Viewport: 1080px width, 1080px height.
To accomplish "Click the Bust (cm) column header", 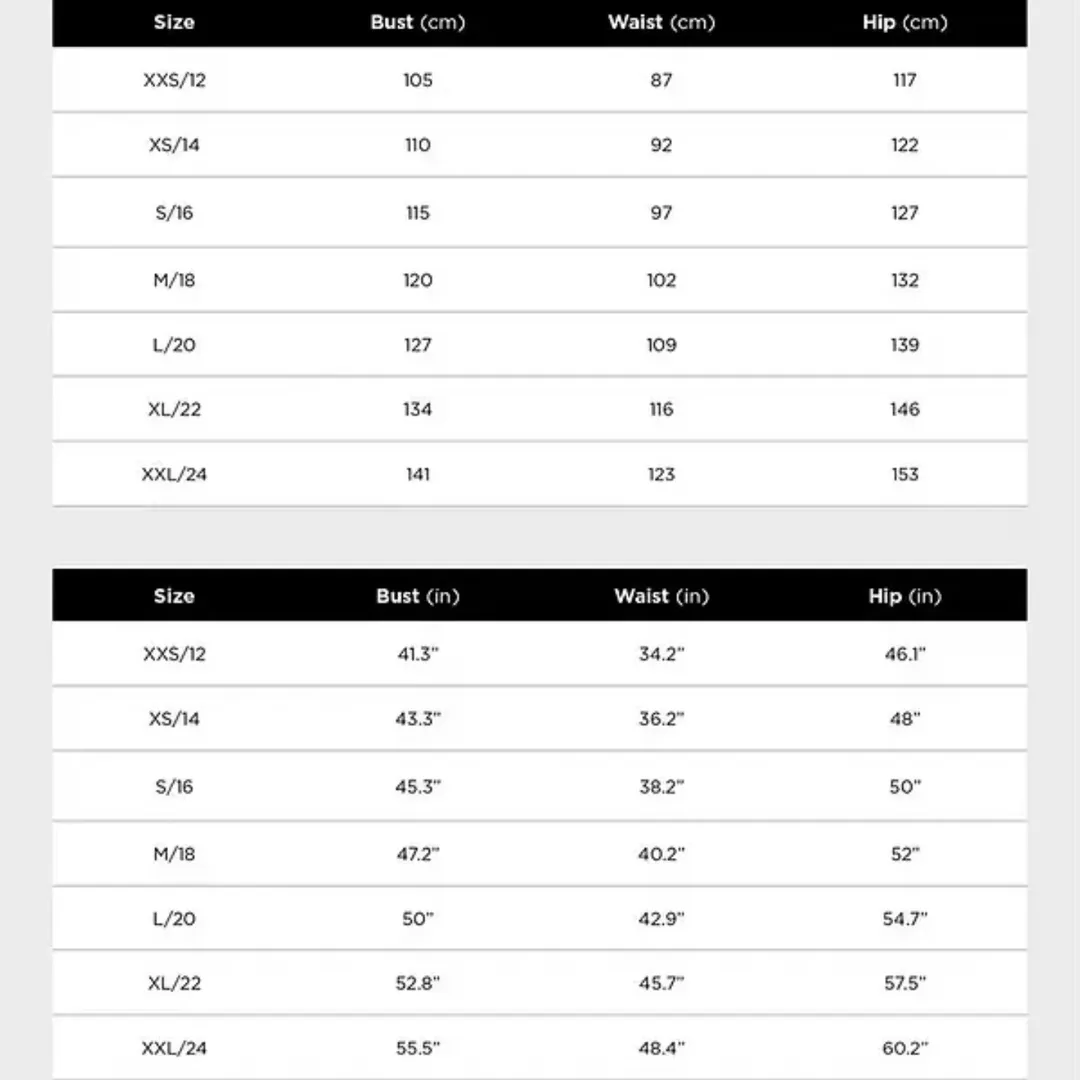I will pyautogui.click(x=418, y=23).
